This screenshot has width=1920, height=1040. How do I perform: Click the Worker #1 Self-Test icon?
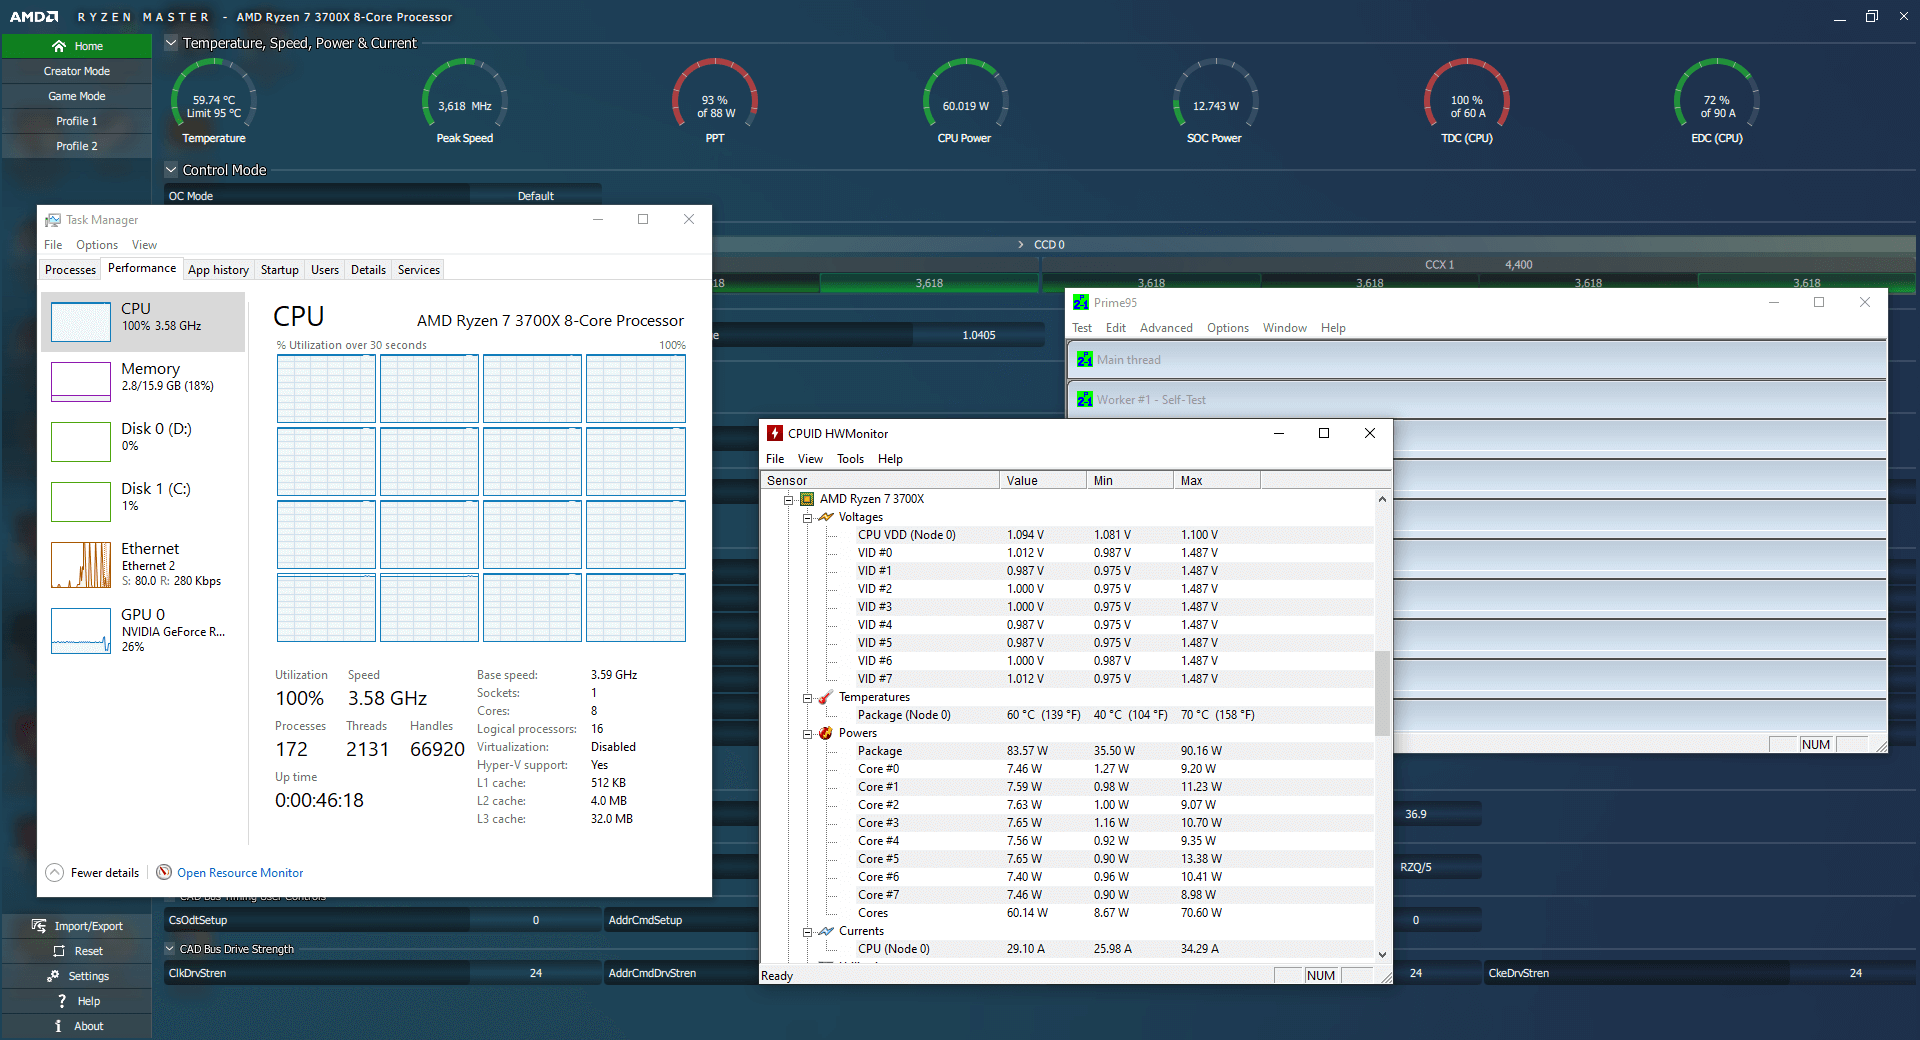click(1085, 400)
